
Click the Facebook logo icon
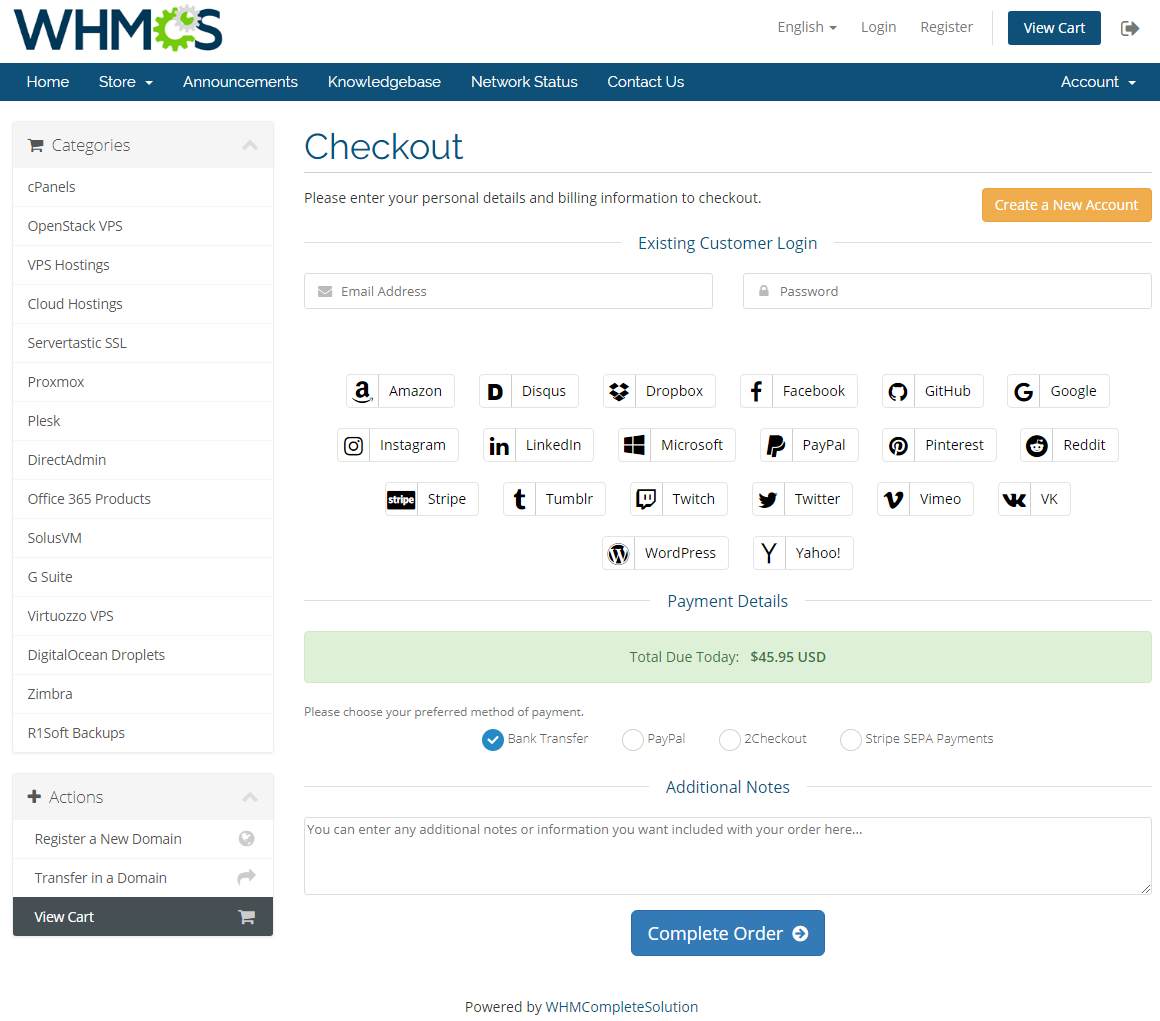coord(756,391)
